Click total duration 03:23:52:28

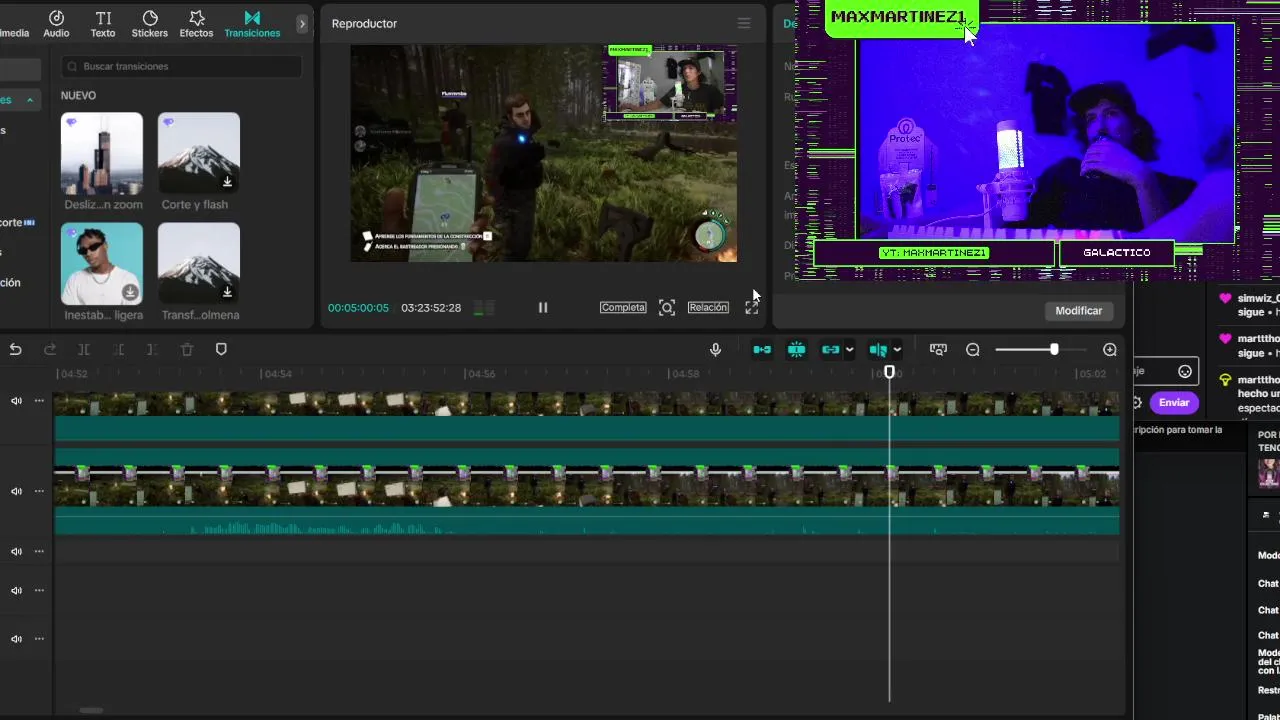431,308
